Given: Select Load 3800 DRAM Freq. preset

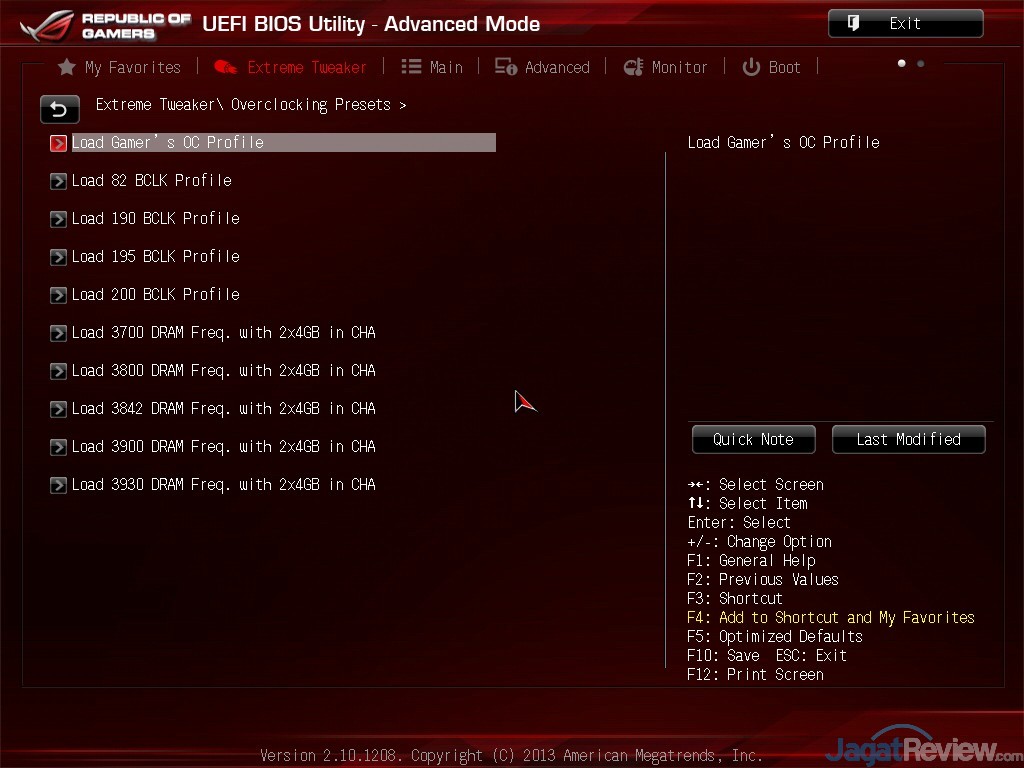Looking at the screenshot, I should (223, 370).
